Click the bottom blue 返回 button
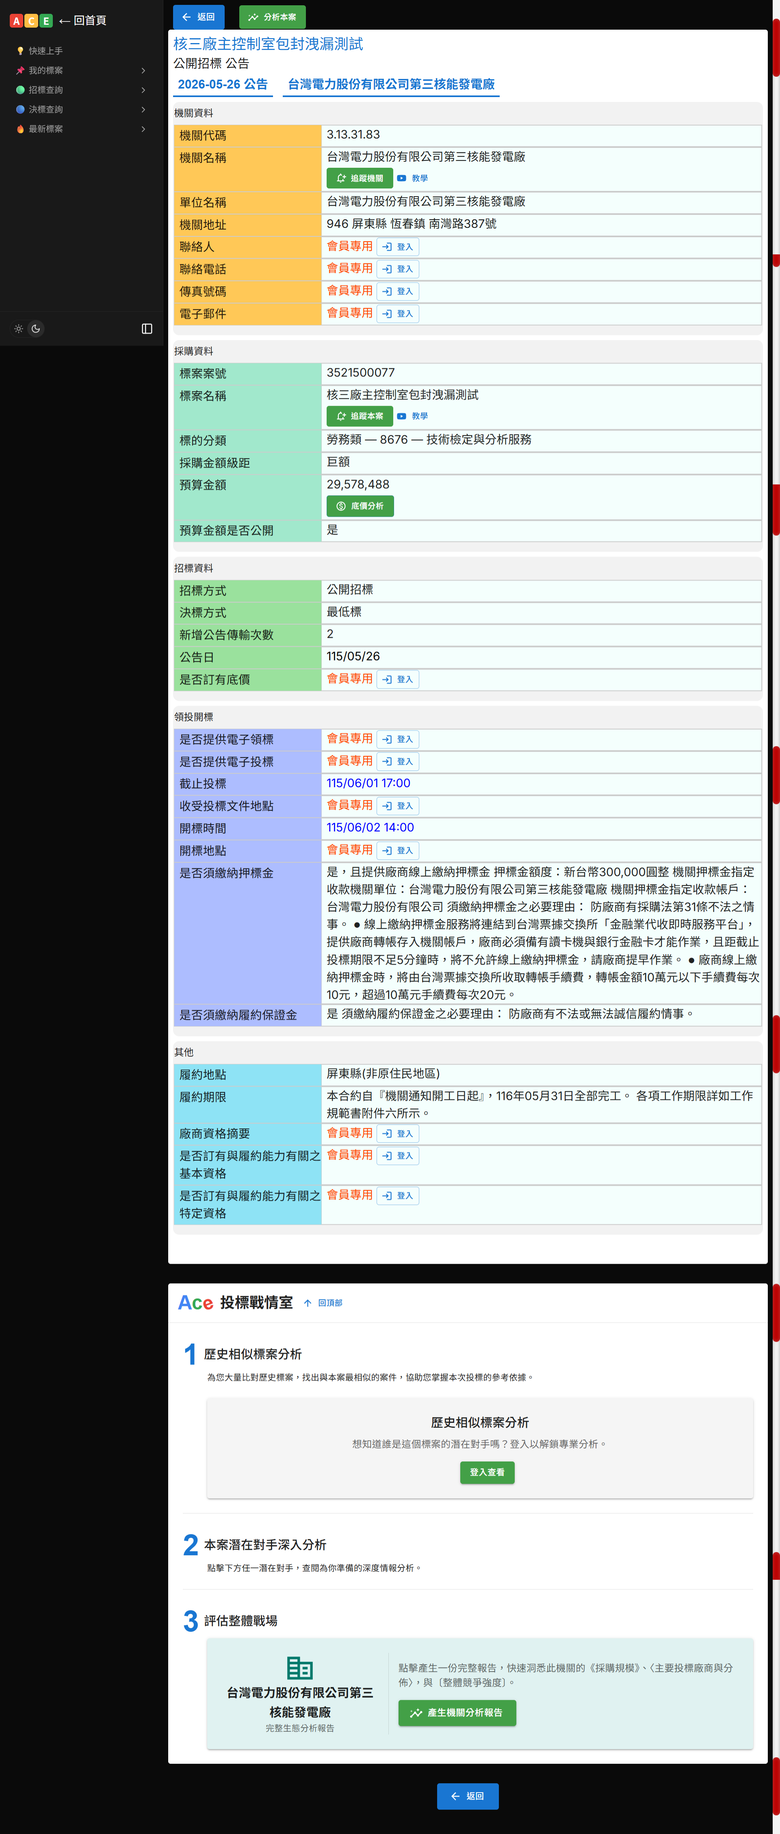The image size is (780, 1834). point(468,1796)
